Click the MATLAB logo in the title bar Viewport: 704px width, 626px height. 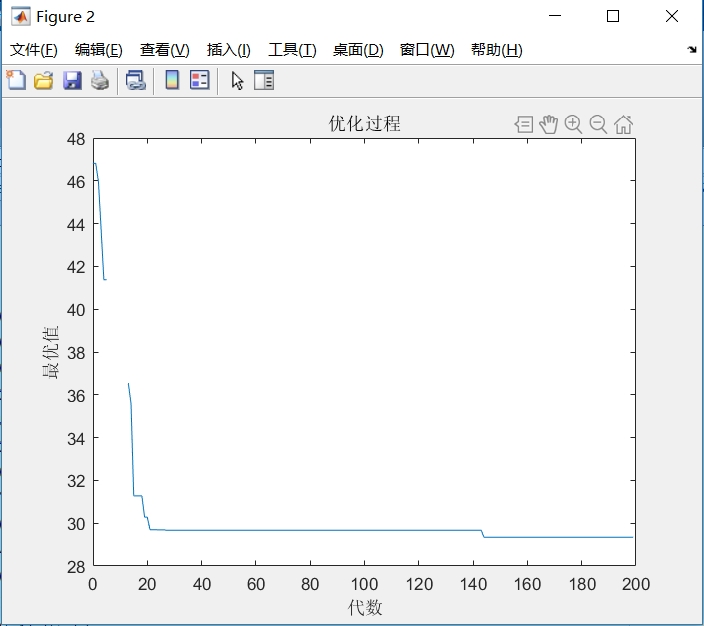(21, 17)
